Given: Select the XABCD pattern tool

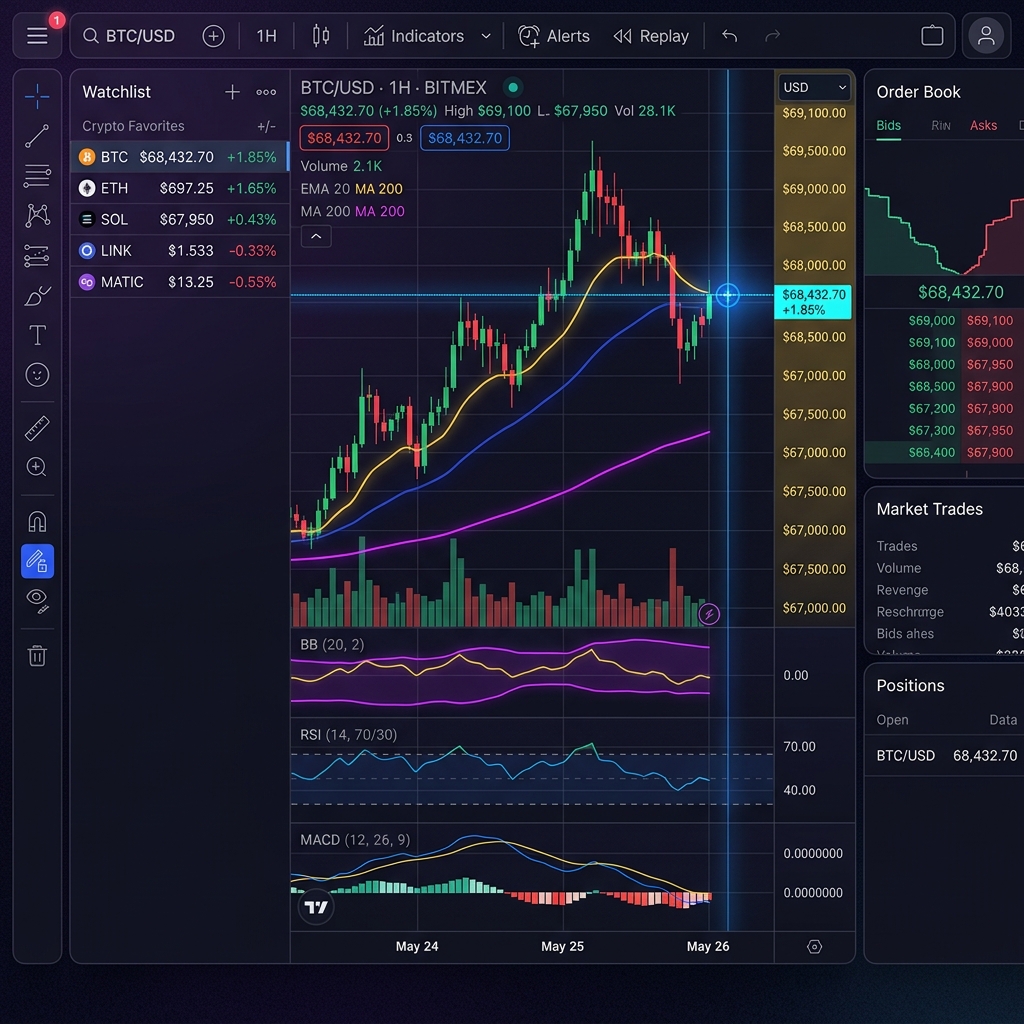Looking at the screenshot, I should tap(37, 216).
